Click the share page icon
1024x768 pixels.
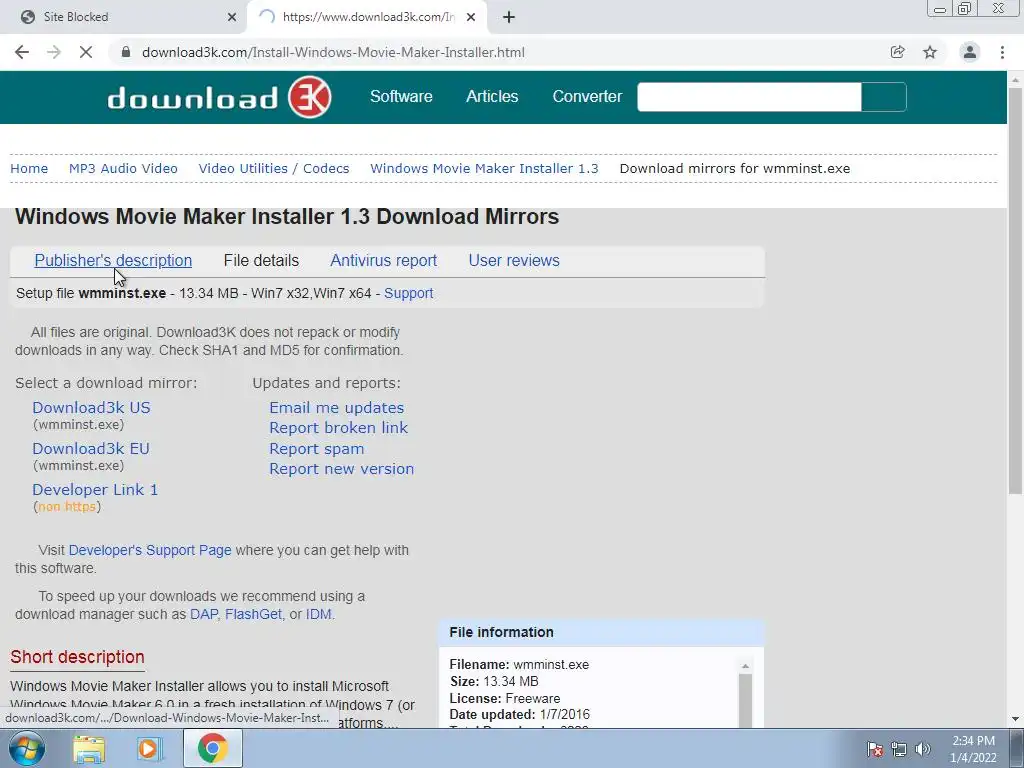coord(897,52)
